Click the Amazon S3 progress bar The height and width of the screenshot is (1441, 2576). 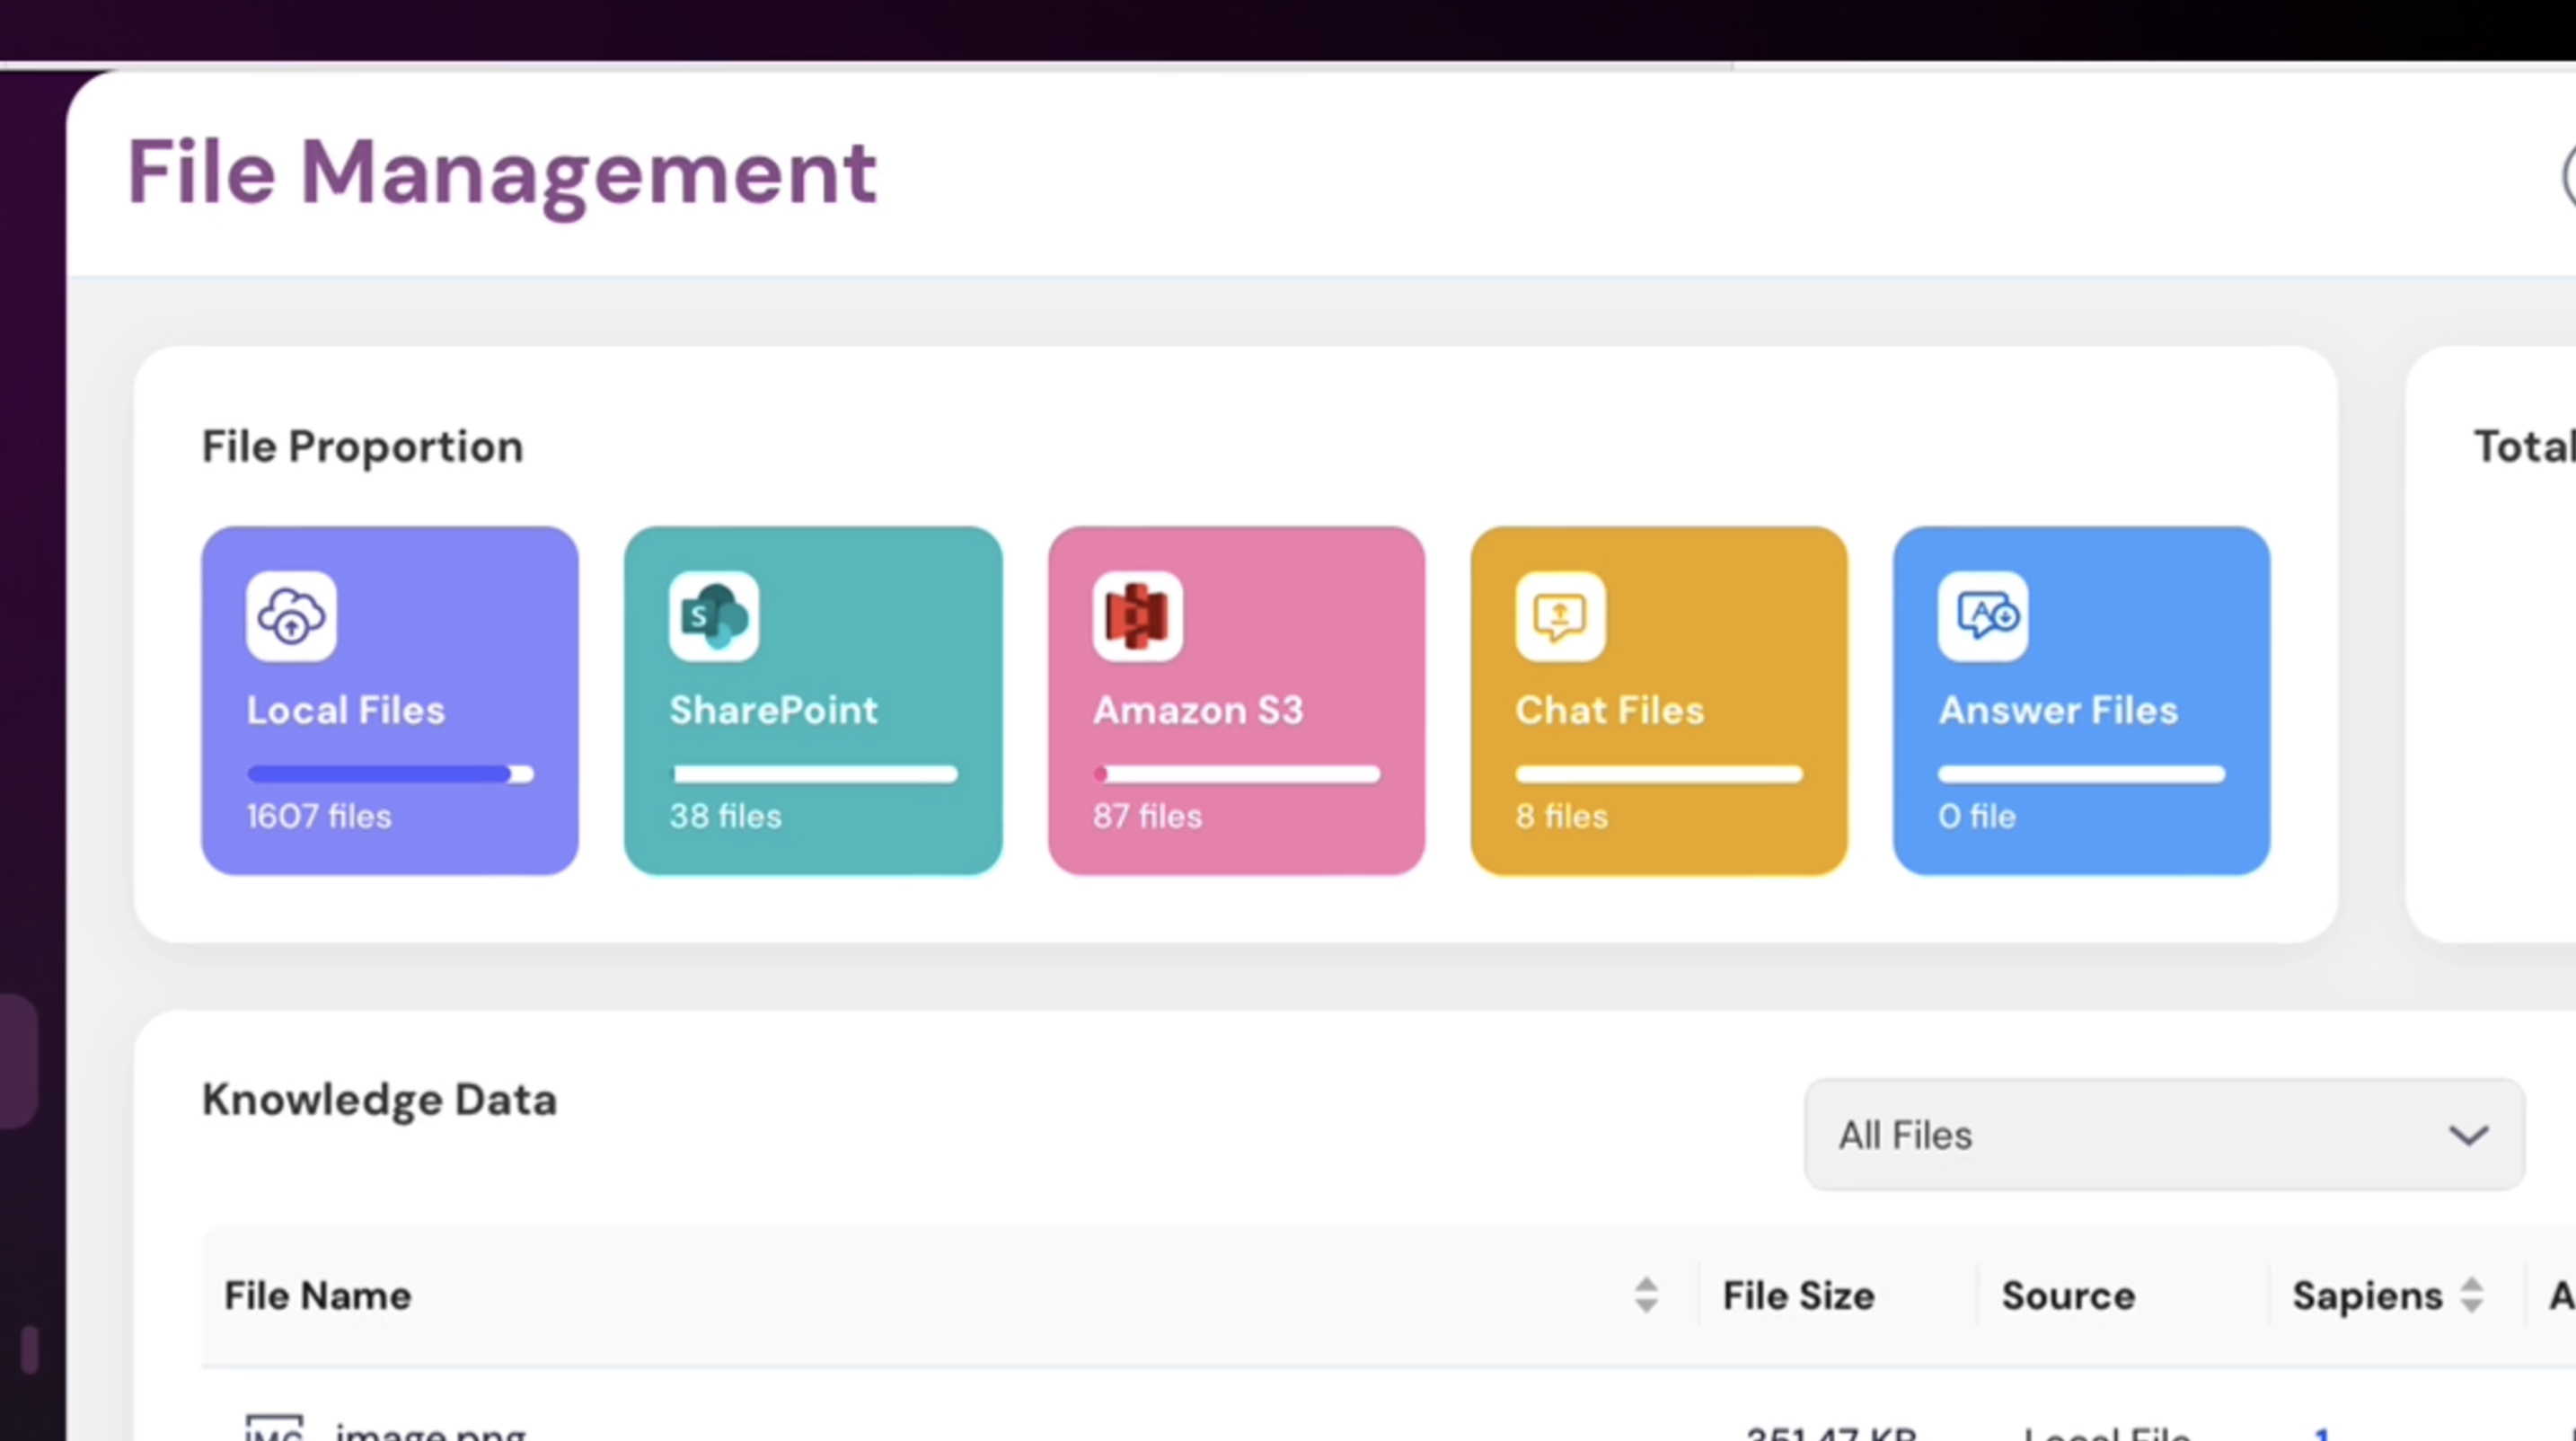1237,774
